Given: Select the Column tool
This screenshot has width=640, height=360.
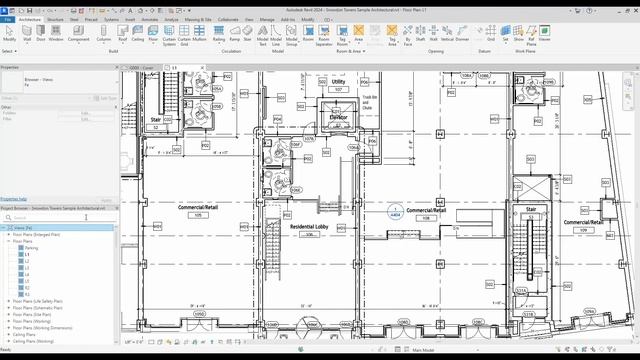Looking at the screenshot, I should [104, 33].
